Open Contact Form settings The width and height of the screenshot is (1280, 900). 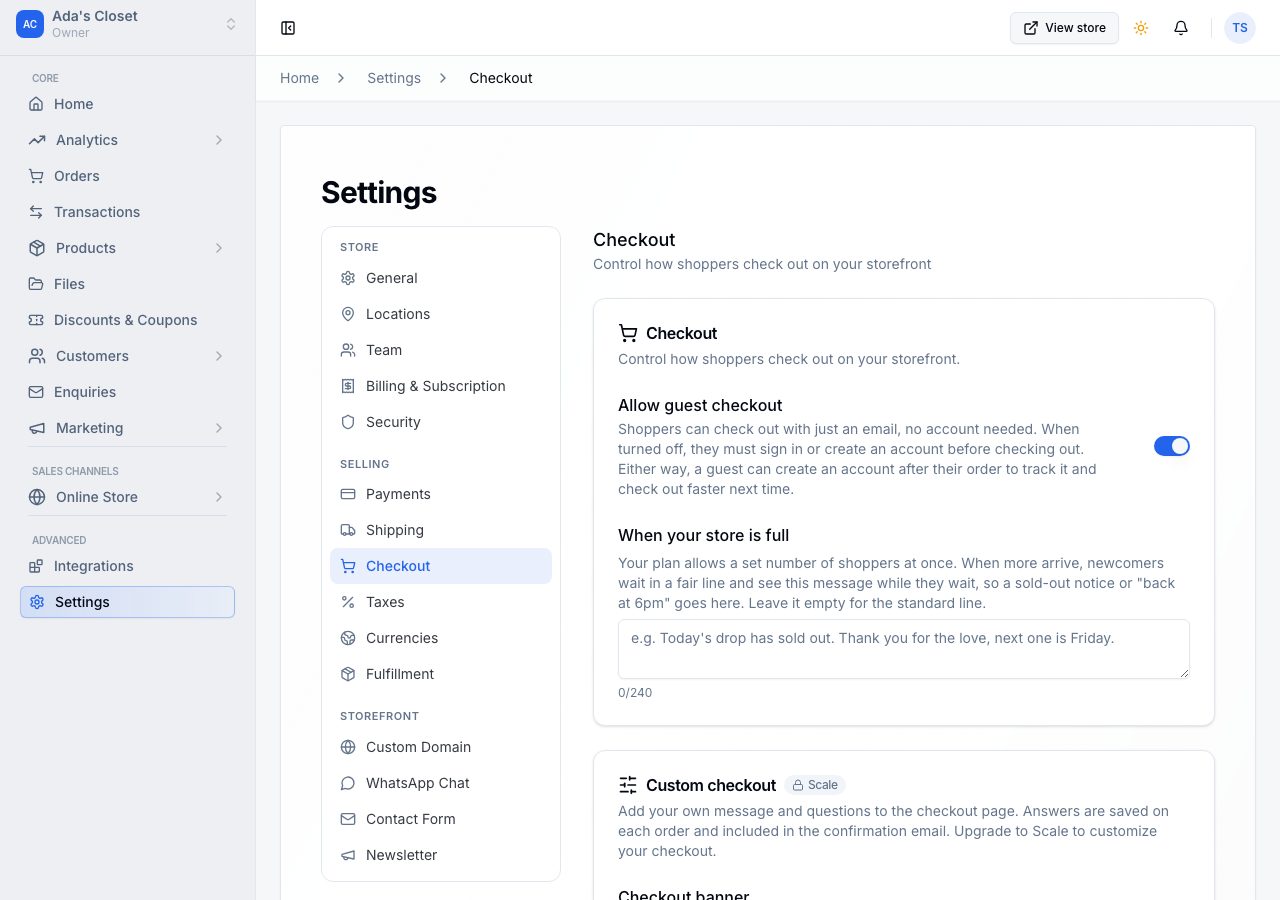[x=441, y=819]
